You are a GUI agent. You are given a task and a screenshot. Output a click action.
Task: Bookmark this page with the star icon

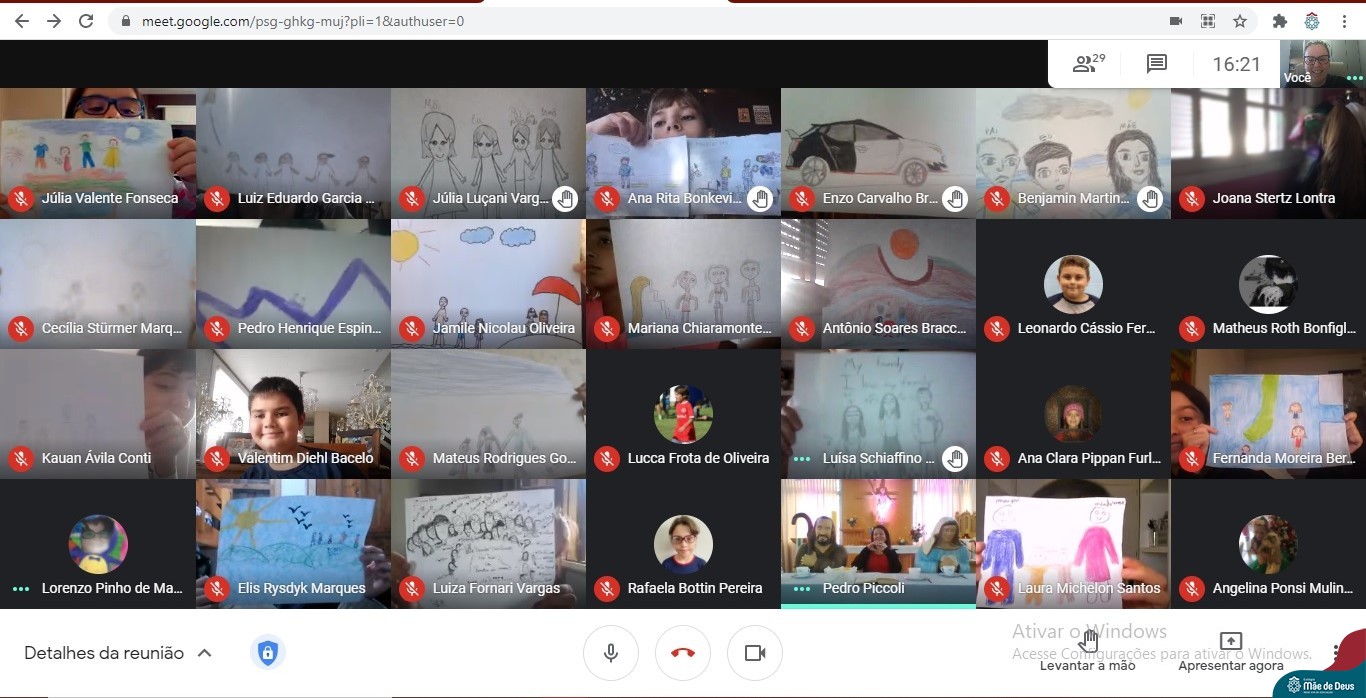(1240, 21)
